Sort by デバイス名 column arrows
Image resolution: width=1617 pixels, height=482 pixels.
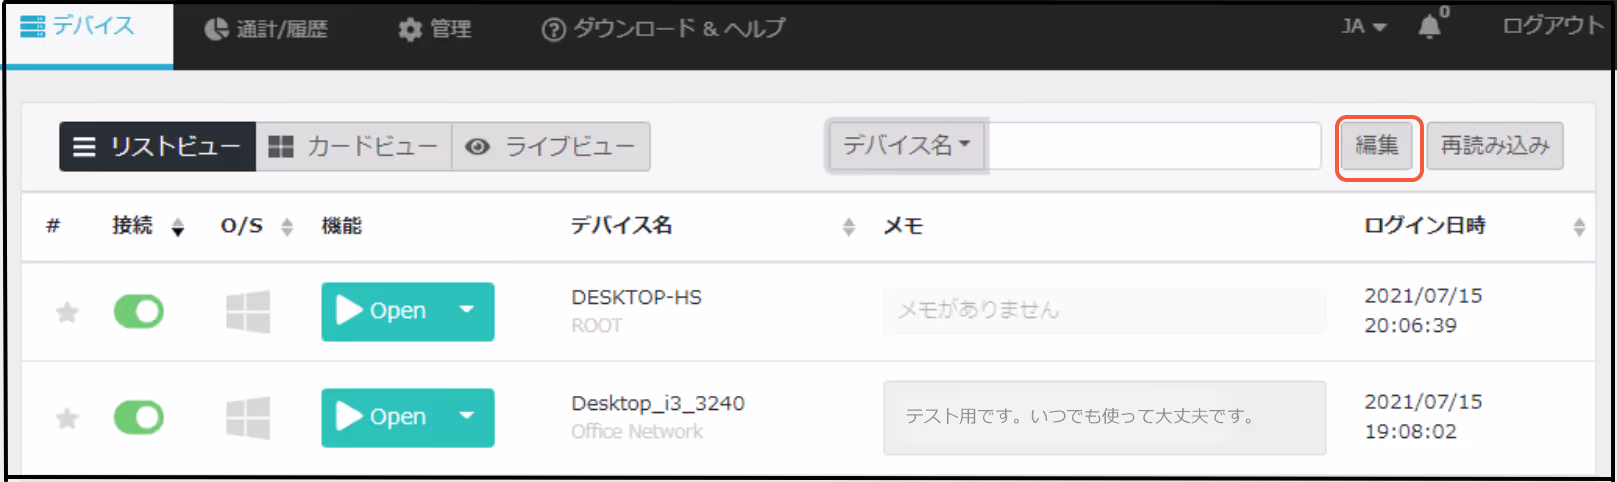[849, 227]
